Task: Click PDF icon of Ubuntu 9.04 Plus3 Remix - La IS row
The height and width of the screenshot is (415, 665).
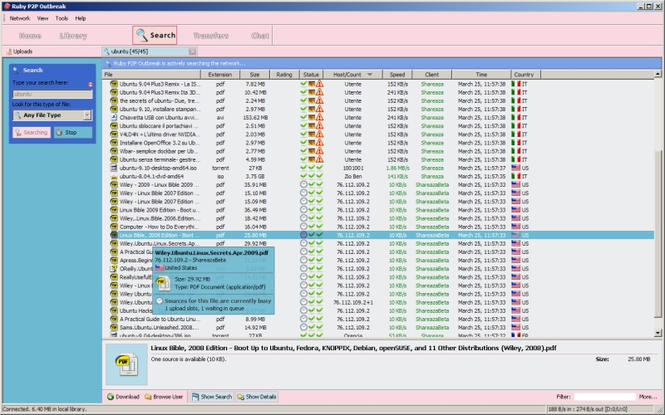Action: [114, 84]
